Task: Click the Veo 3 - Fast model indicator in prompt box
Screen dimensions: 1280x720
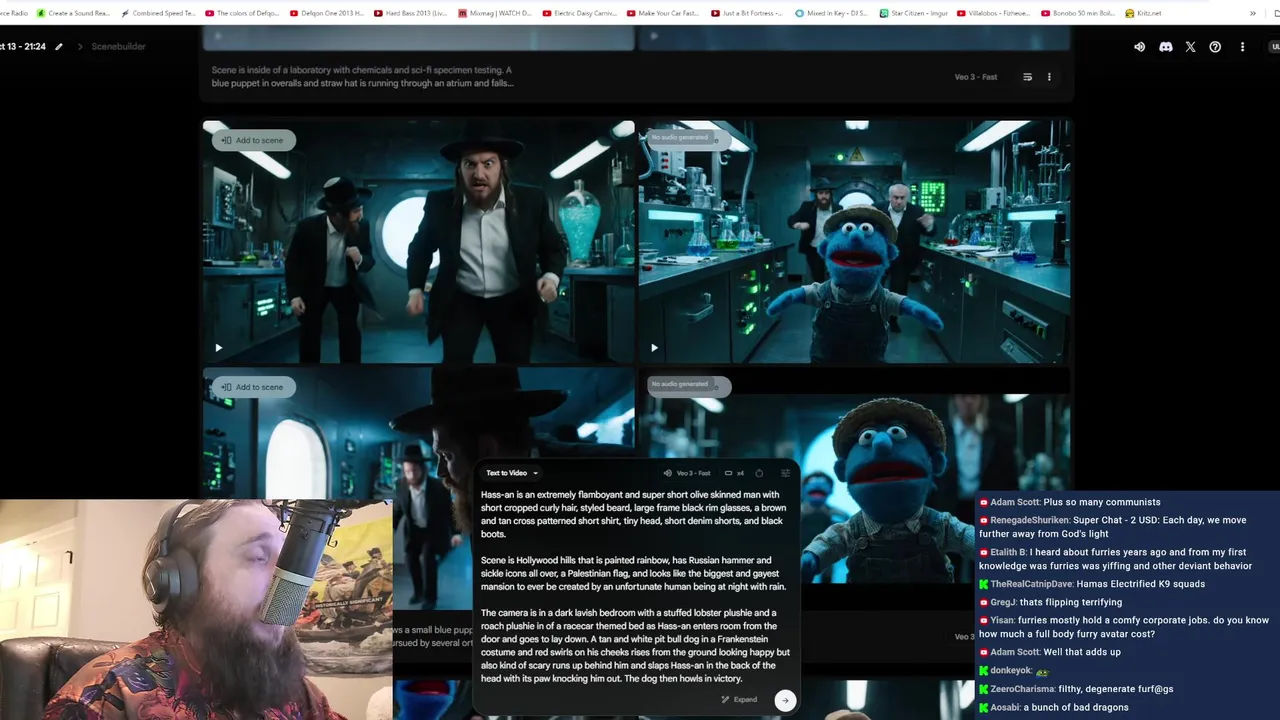Action: coord(687,473)
